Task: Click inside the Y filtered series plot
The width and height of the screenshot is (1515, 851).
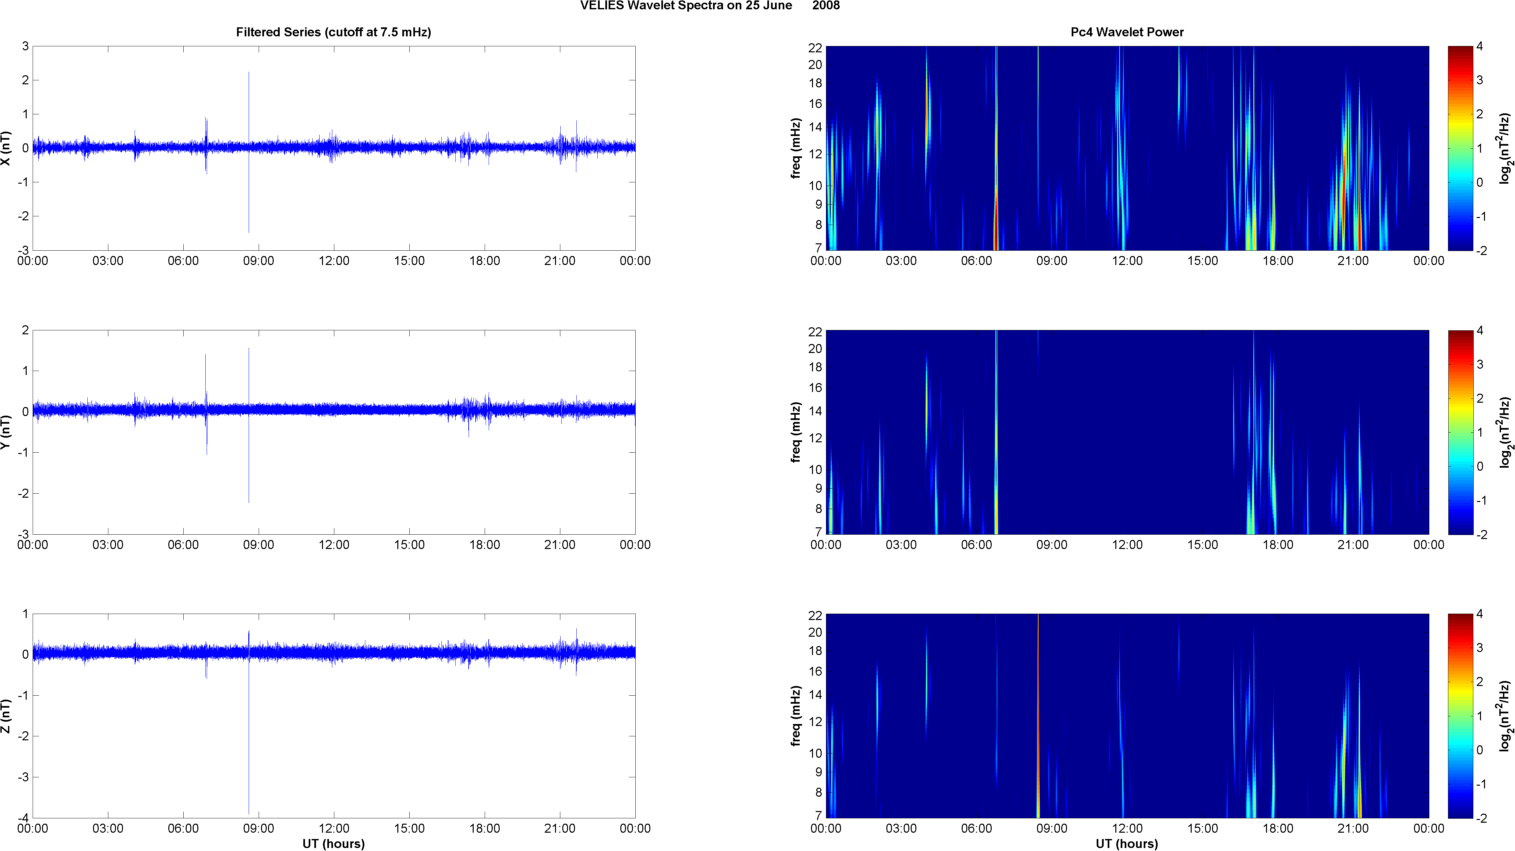Action: pos(334,432)
